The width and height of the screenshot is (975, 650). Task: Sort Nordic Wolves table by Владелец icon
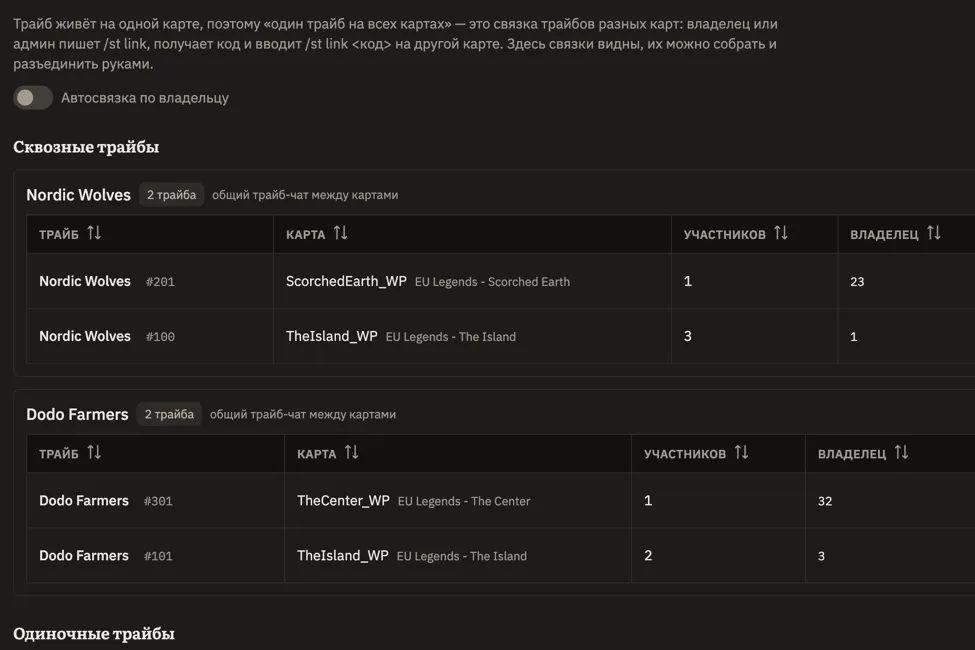point(933,233)
